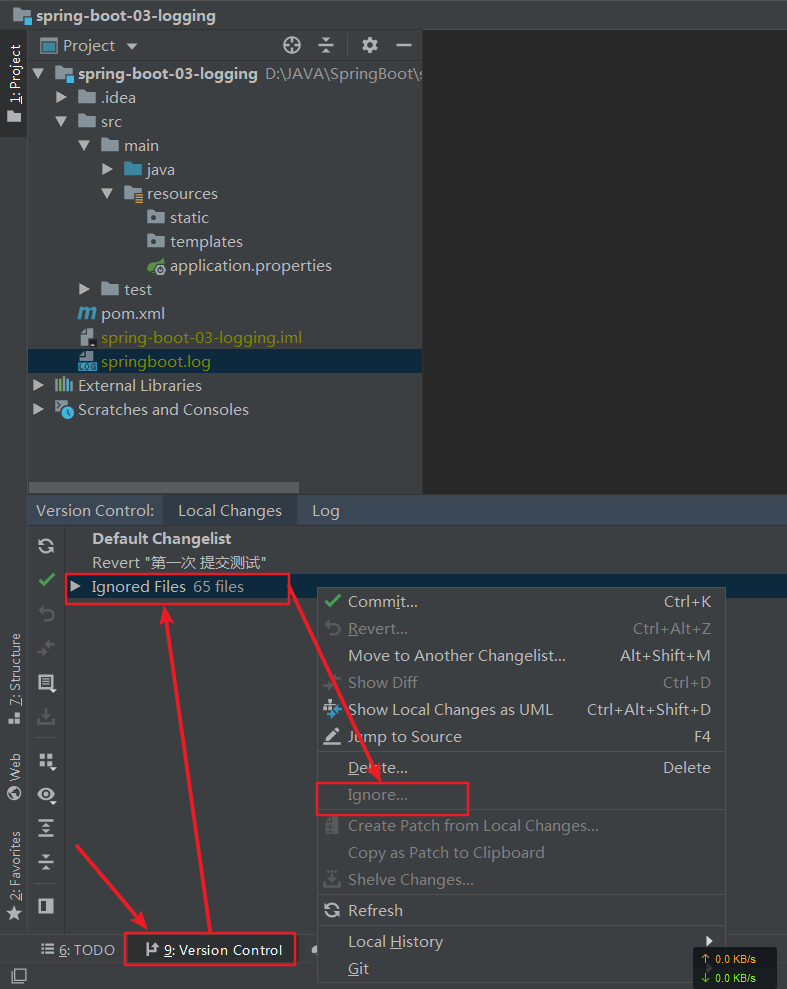This screenshot has height=989, width=787.
Task: Collapse the src folder
Action: (61, 121)
